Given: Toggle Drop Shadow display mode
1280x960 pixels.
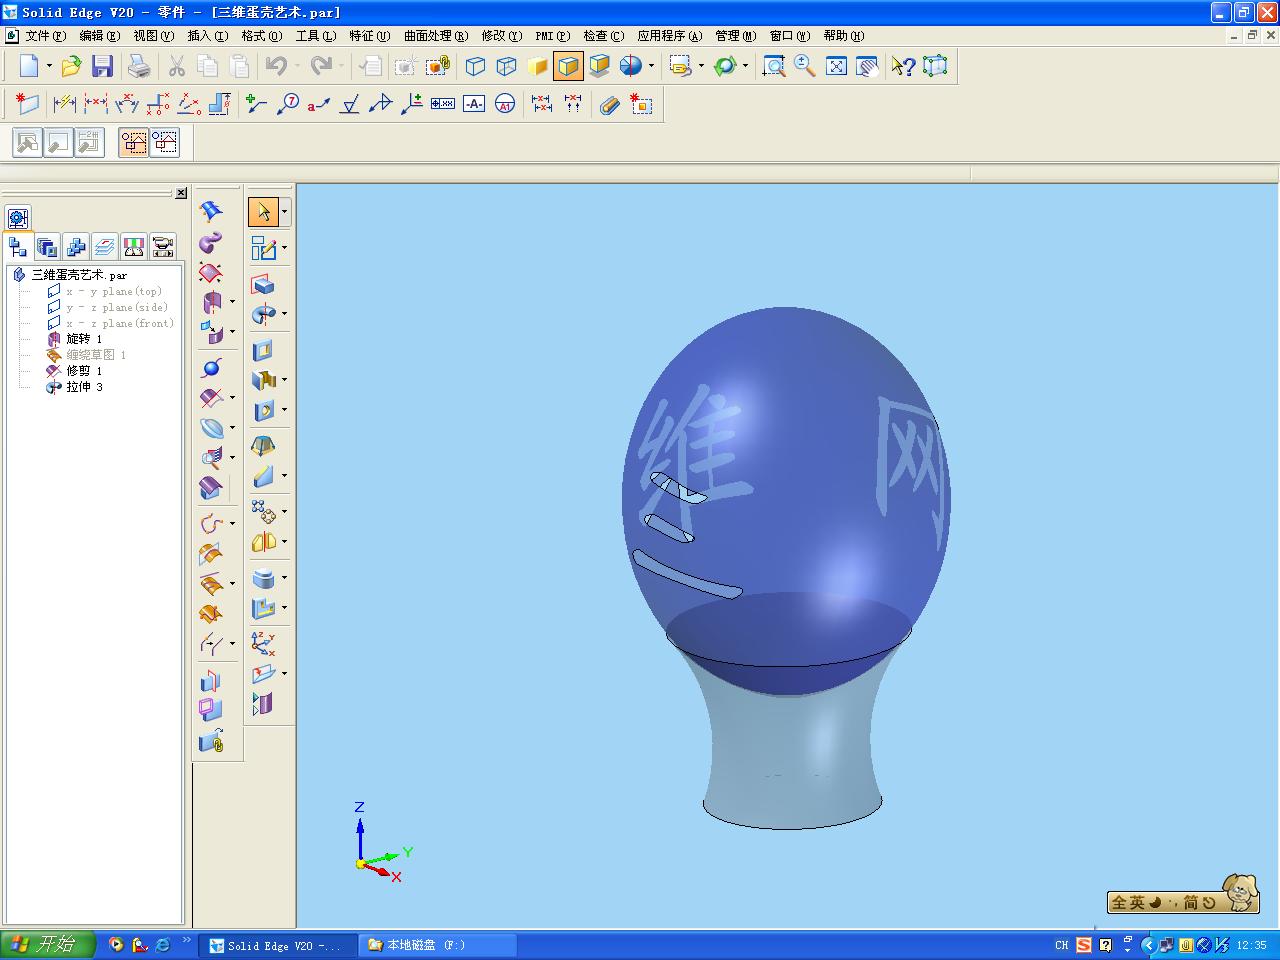Looking at the screenshot, I should [x=599, y=66].
